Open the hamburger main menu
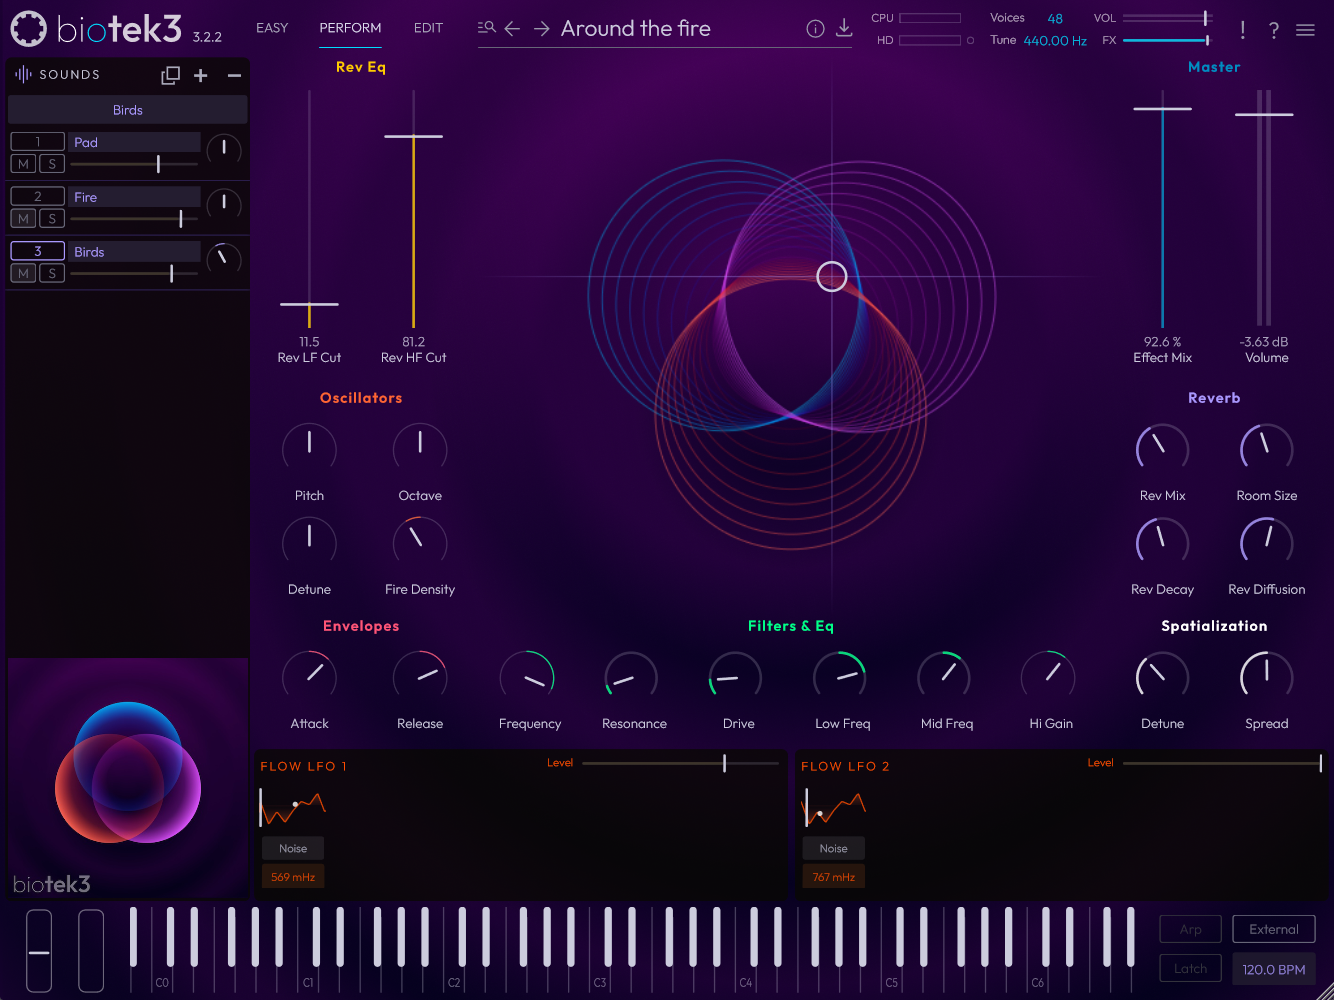 click(x=1305, y=30)
